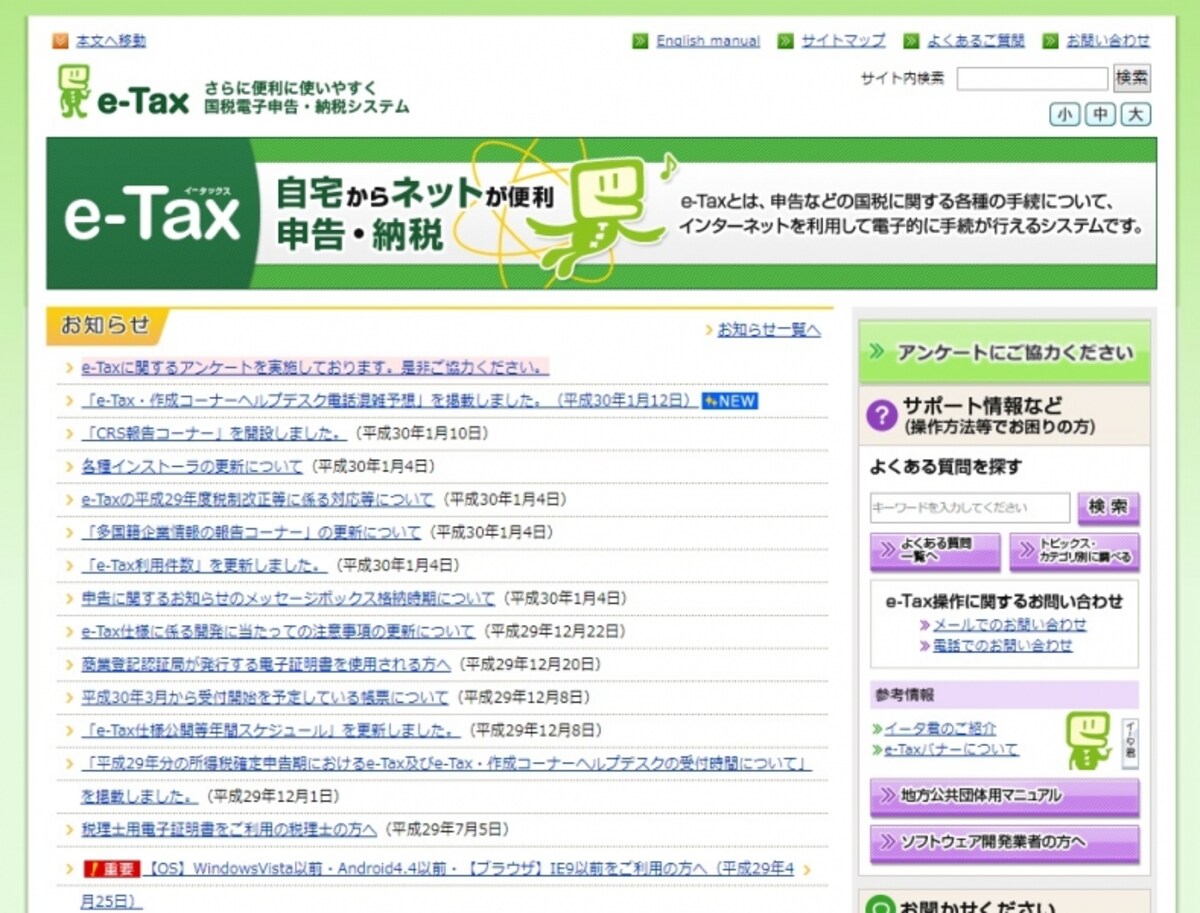Click the red 重要 important badge
The width and height of the screenshot is (1200, 913).
(x=112, y=869)
